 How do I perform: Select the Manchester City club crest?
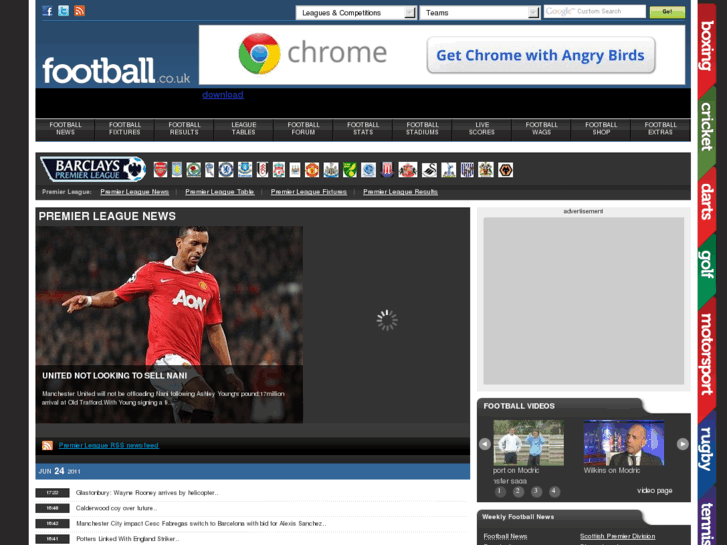point(295,170)
